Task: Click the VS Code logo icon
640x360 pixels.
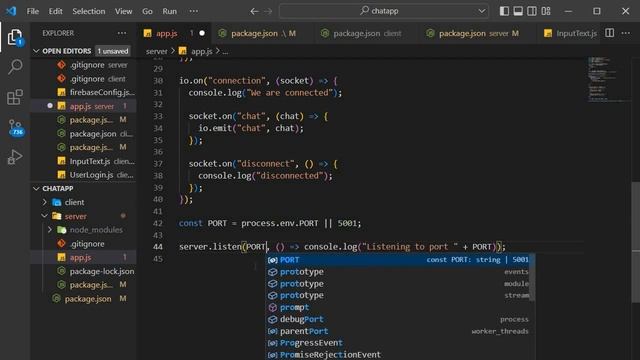Action: pos(11,11)
